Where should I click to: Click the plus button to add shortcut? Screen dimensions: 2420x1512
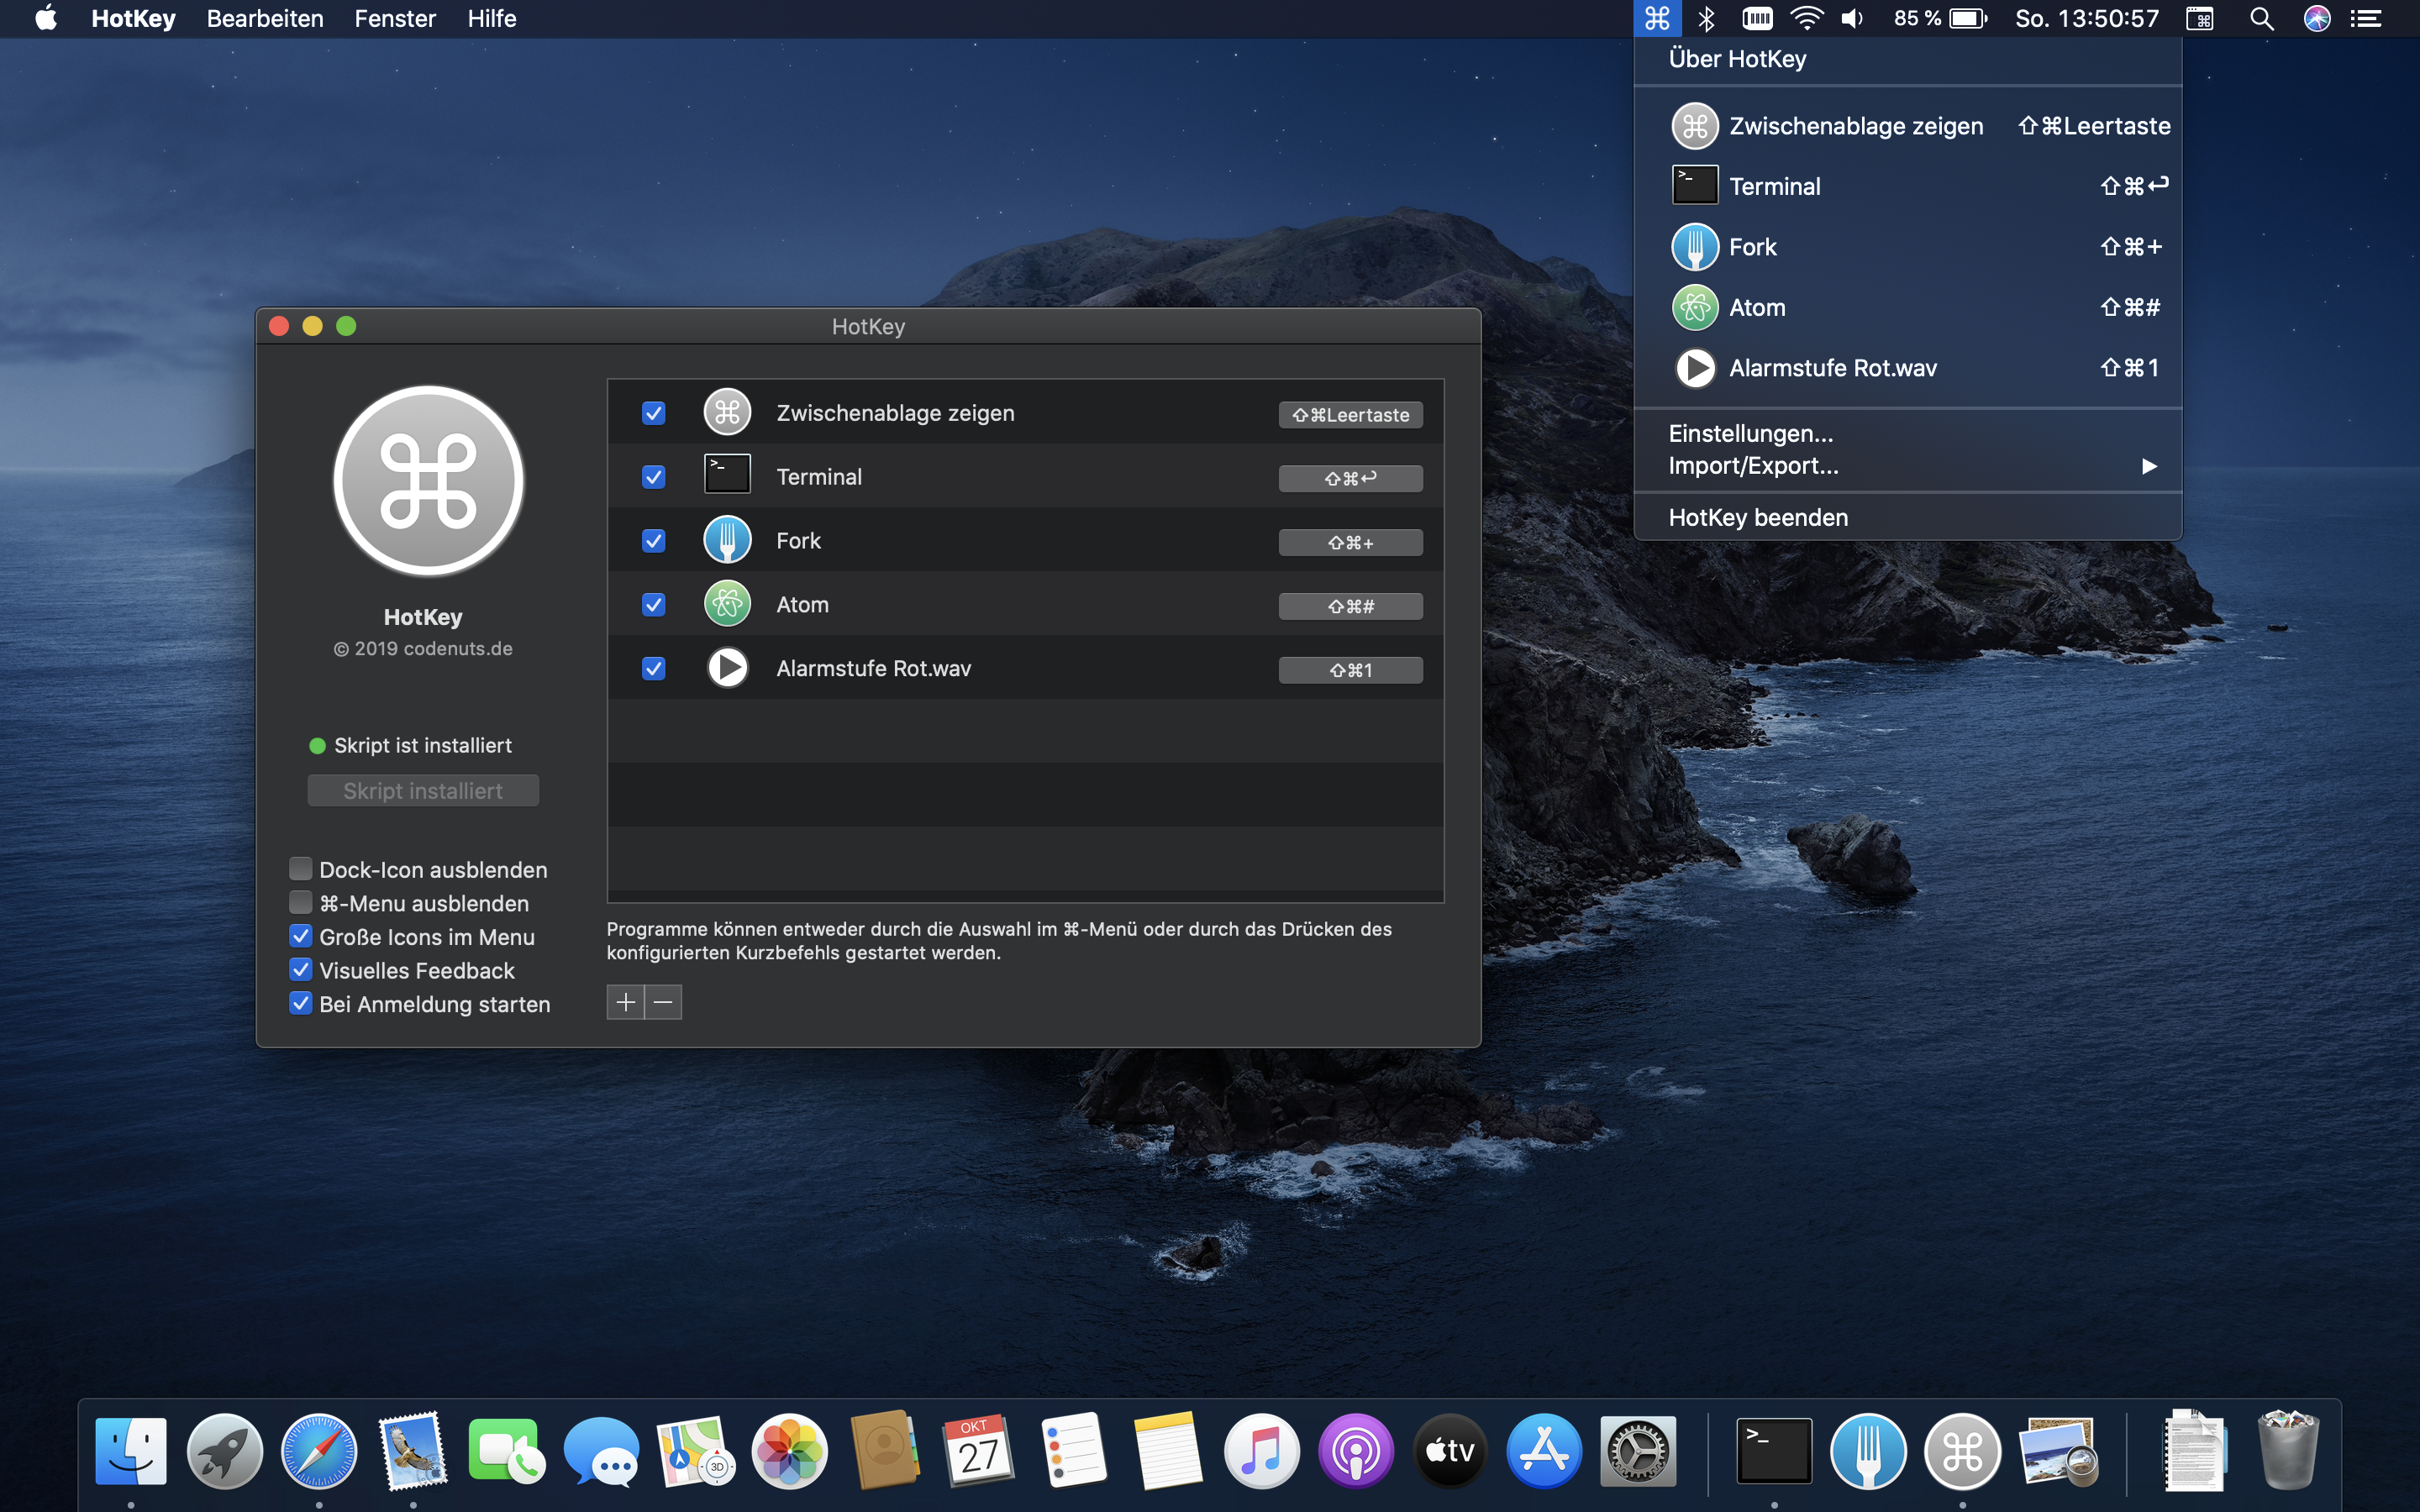tap(625, 1002)
